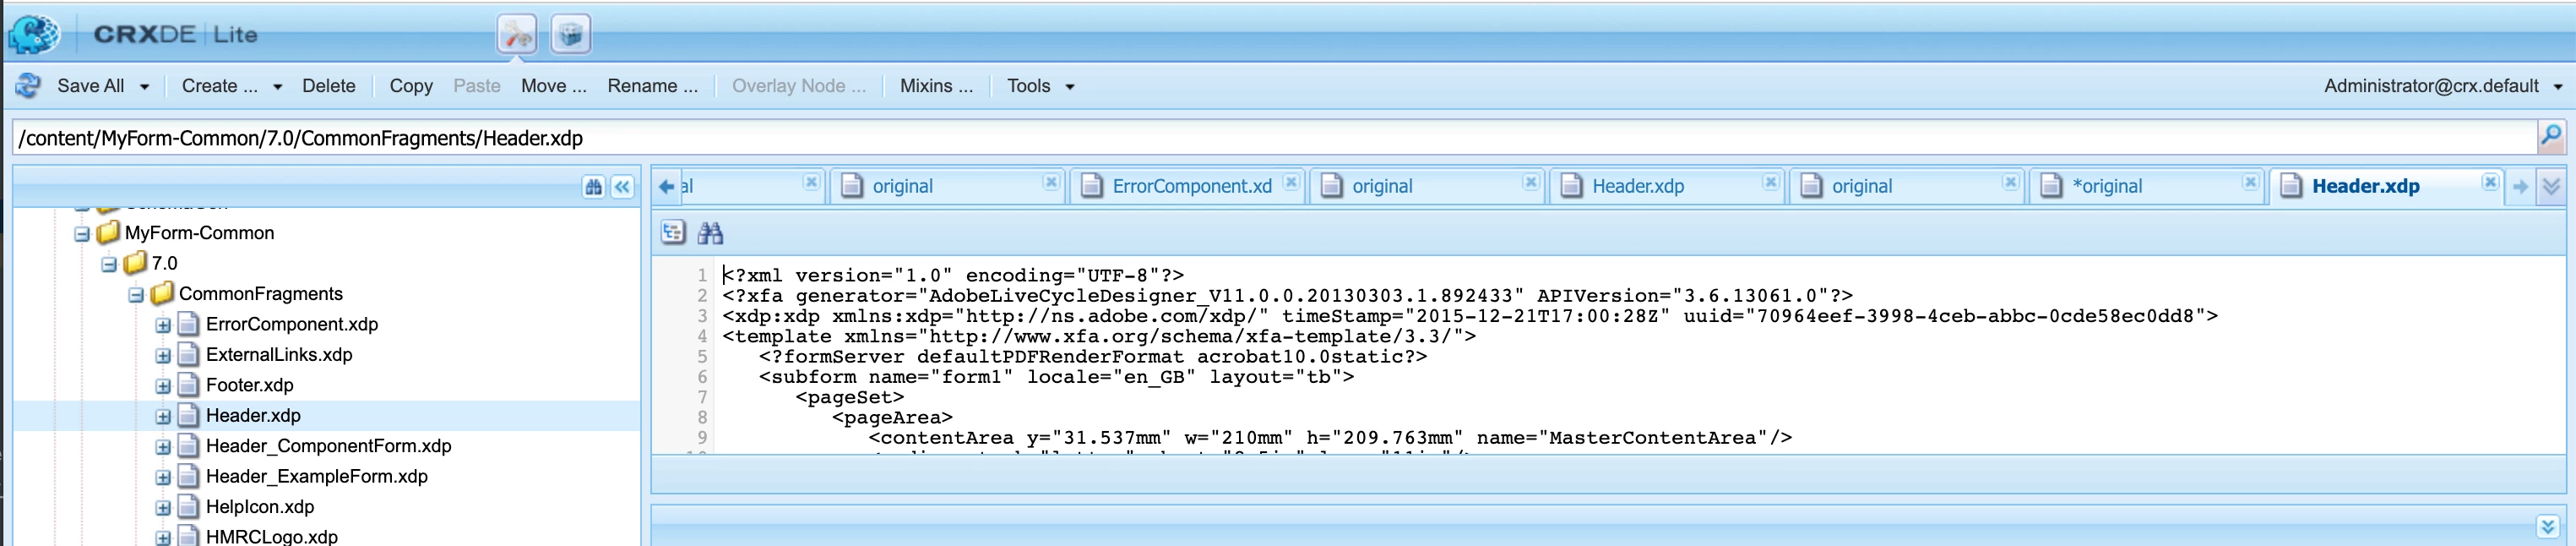
Task: Open the Administrator@crx.default dropdown arrow
Action: click(x=2557, y=87)
